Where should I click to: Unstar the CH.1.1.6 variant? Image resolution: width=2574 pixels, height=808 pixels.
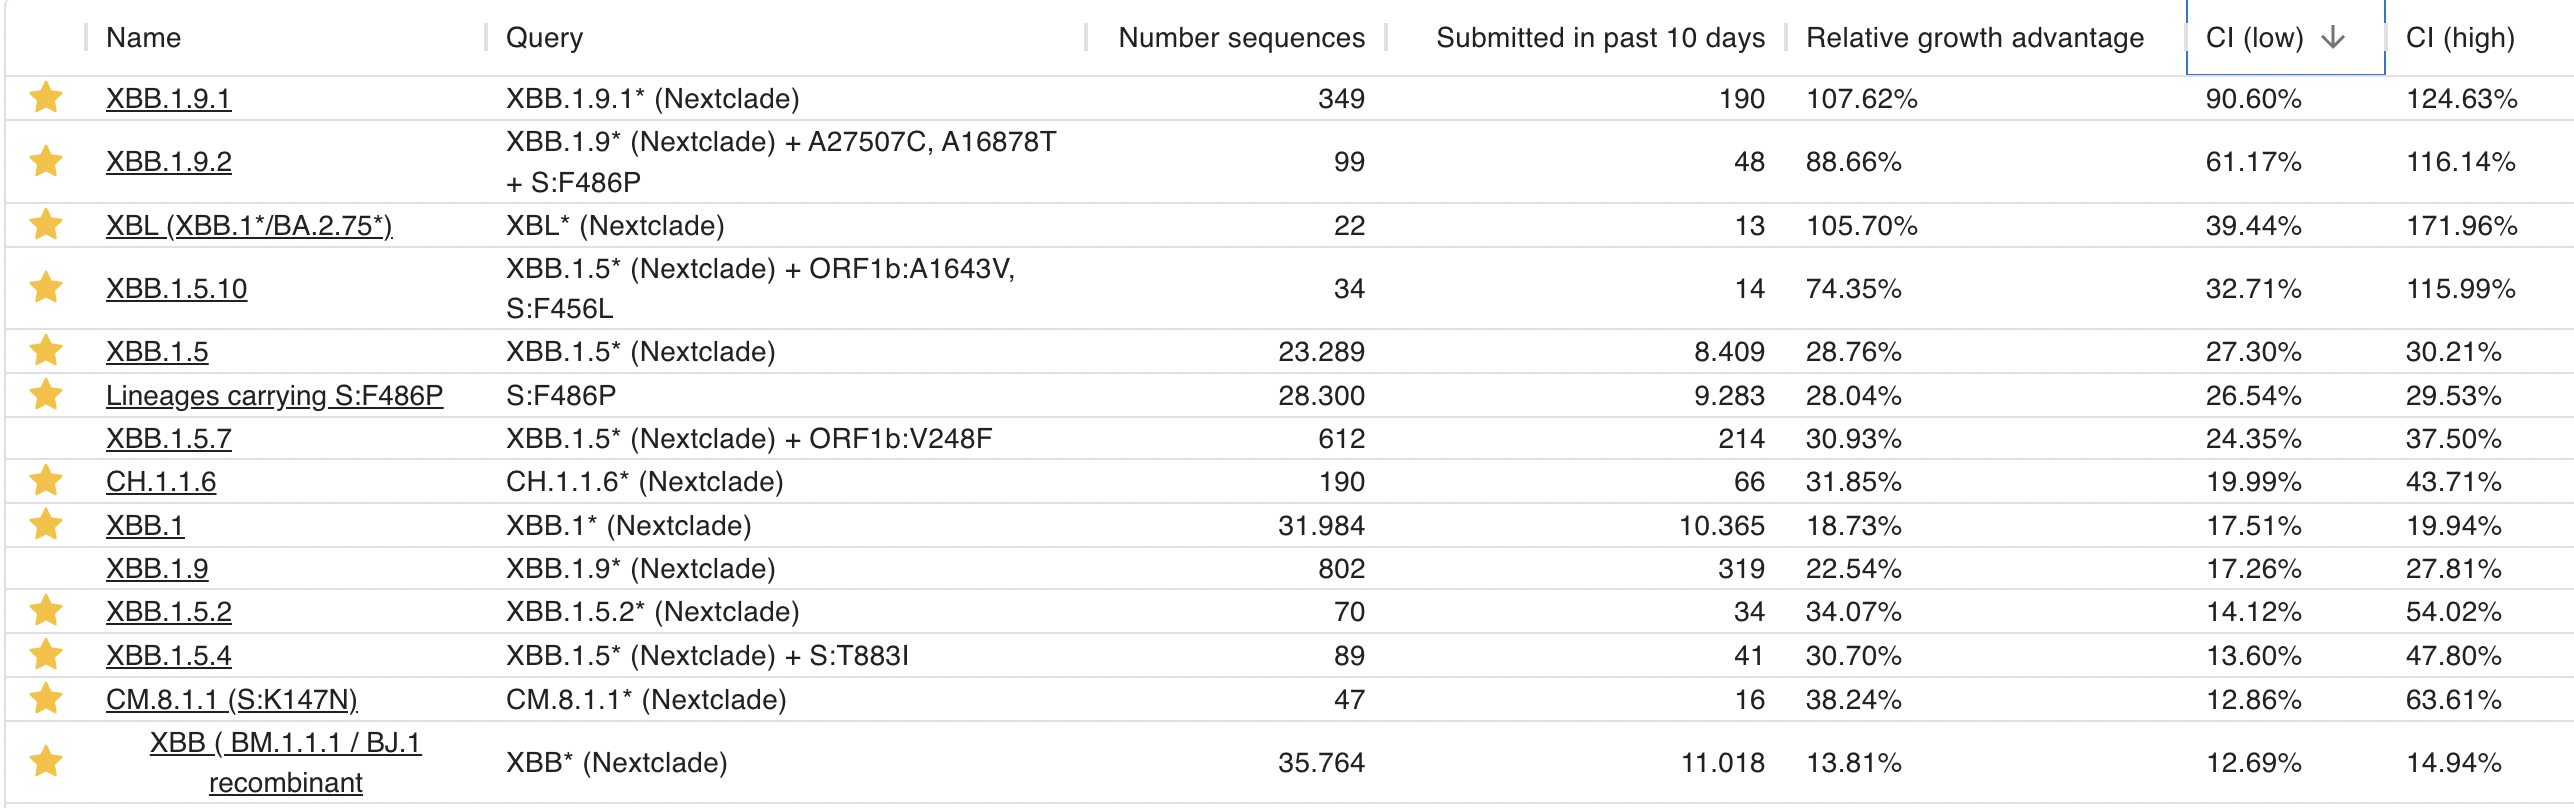[x=45, y=481]
